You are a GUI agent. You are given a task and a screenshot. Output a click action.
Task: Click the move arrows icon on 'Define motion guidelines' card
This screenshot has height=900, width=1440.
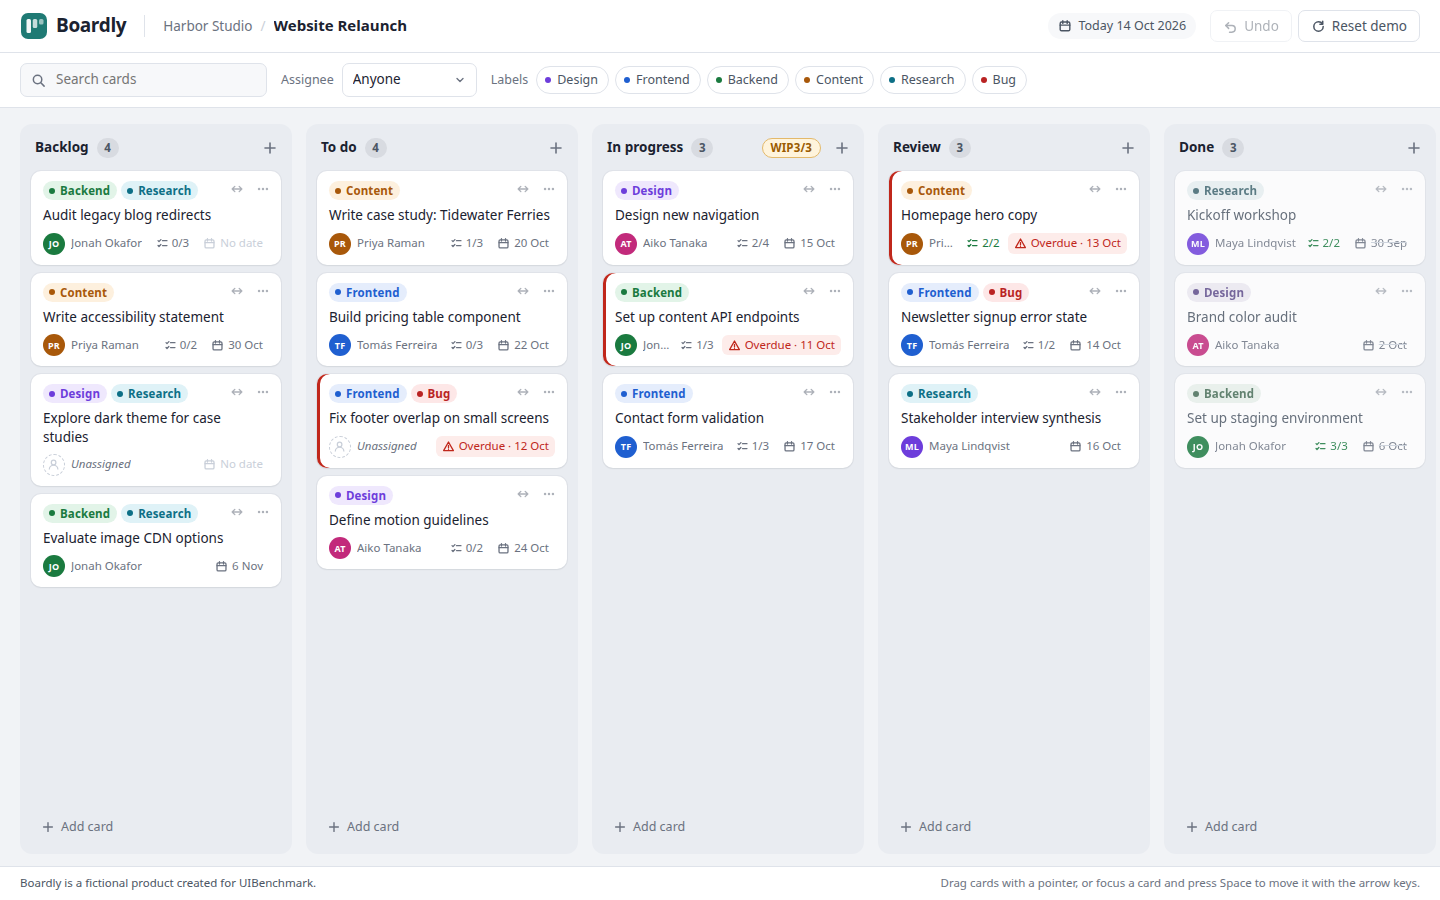tap(523, 494)
